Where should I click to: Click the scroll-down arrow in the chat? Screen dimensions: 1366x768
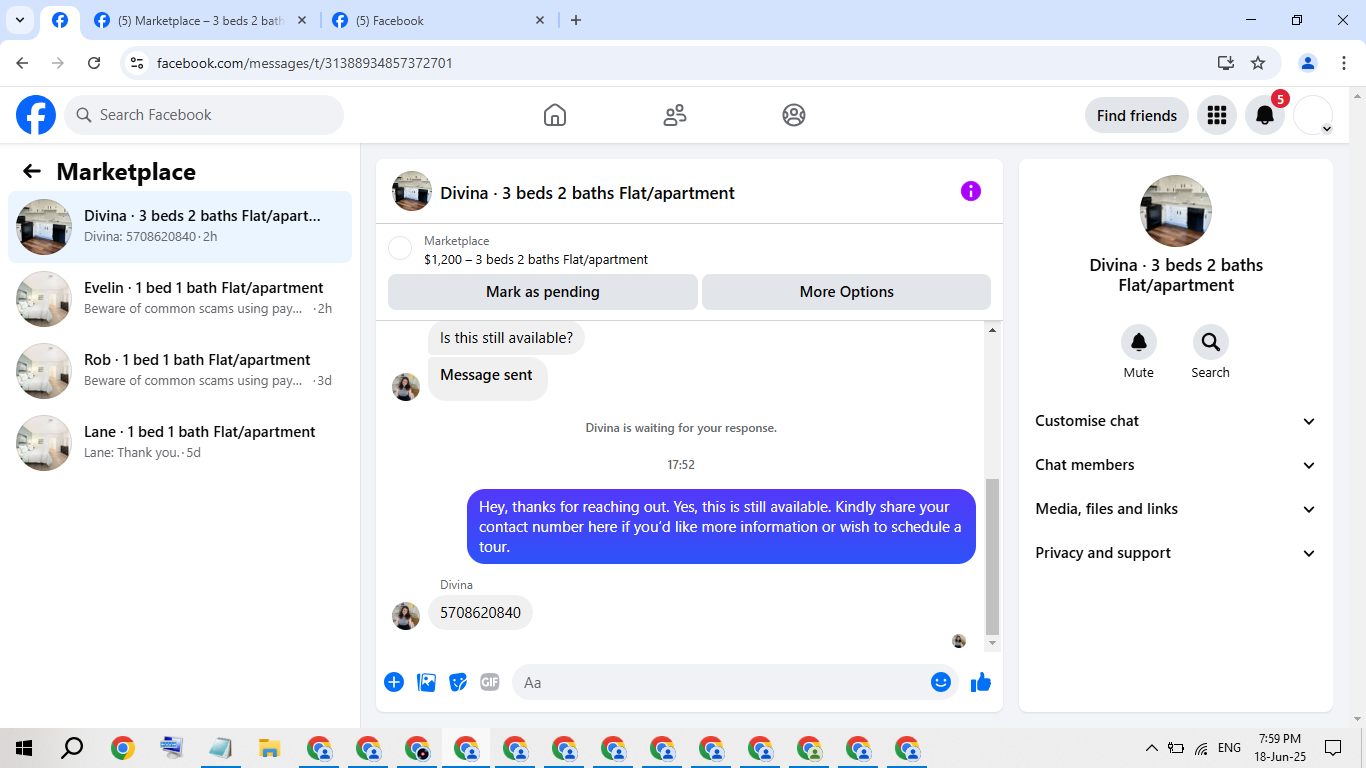[992, 643]
